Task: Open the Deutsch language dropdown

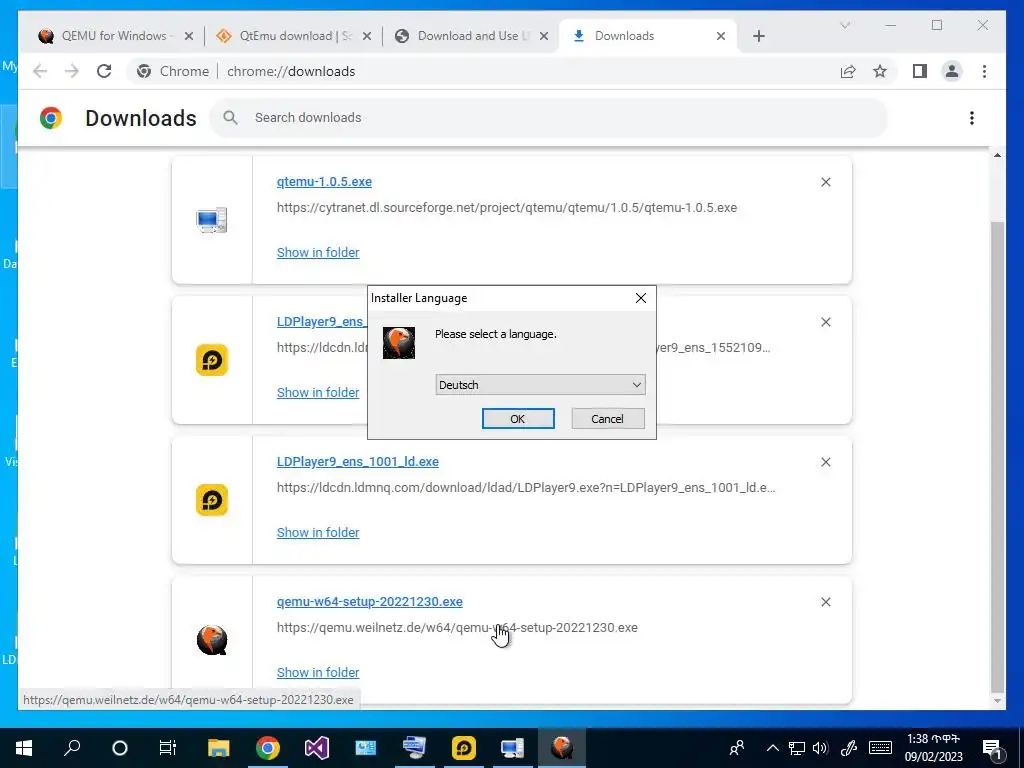Action: [x=540, y=385]
